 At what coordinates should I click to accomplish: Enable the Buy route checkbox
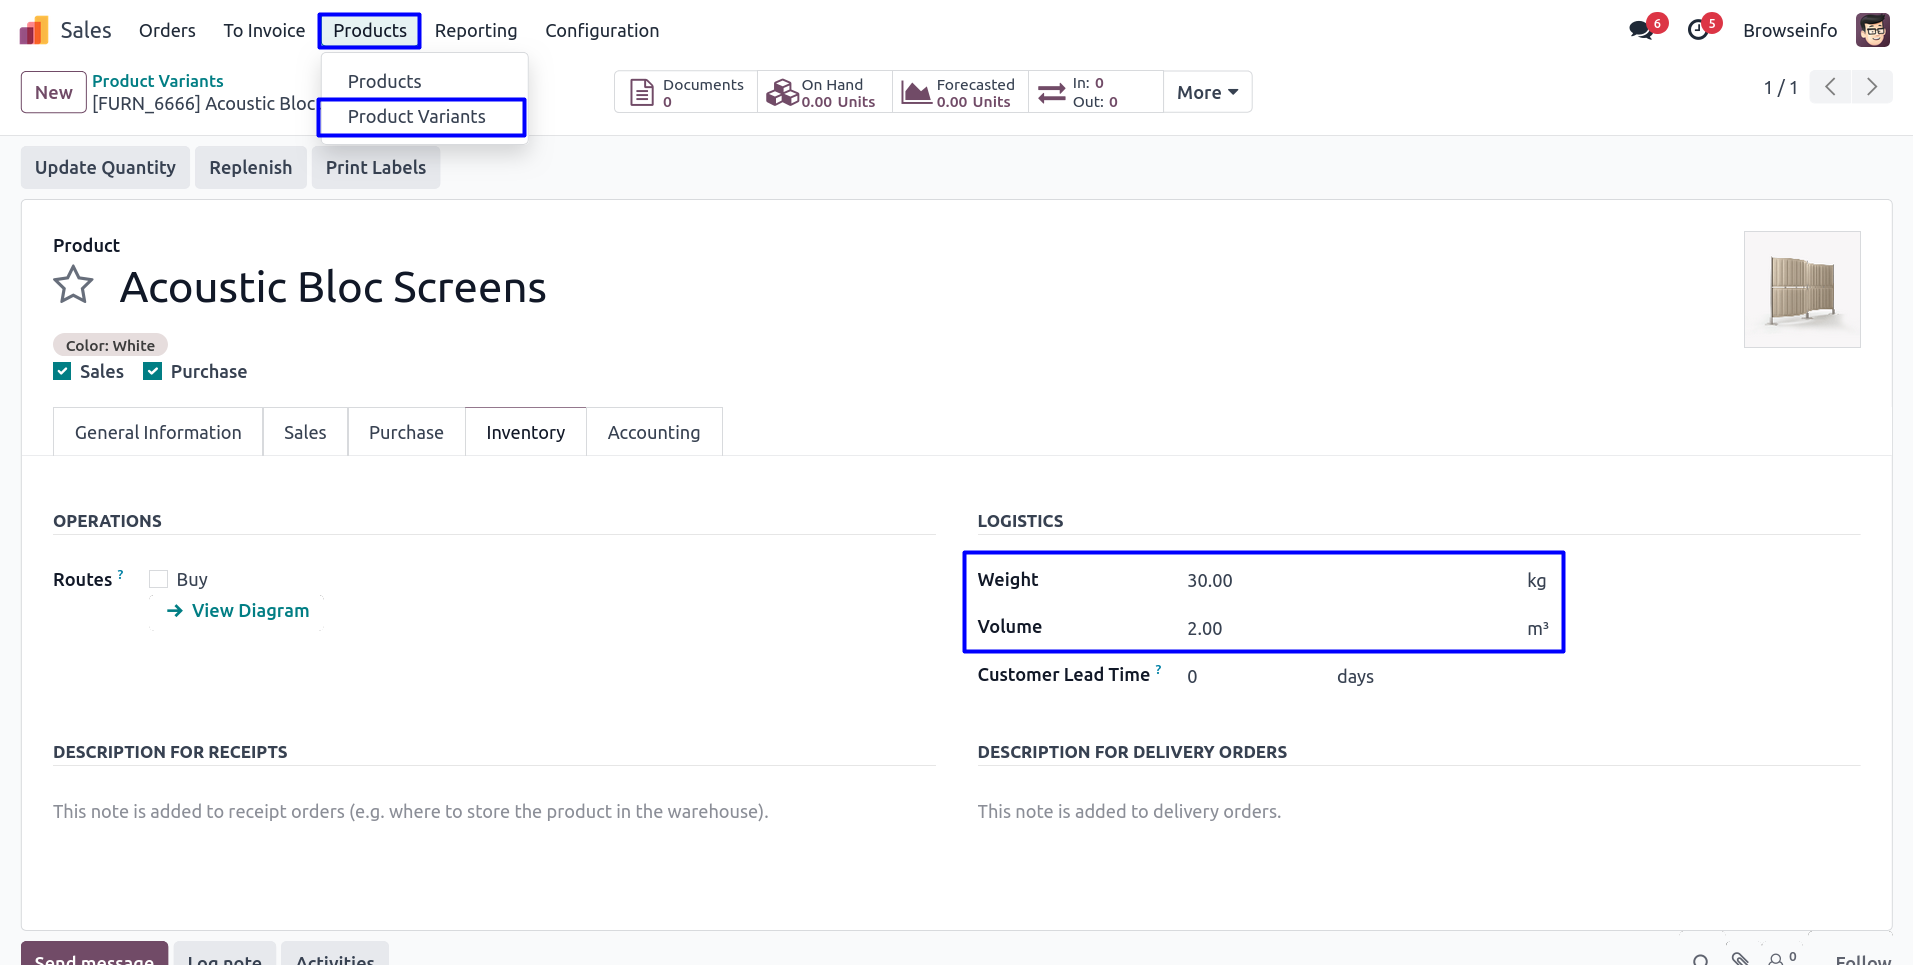click(158, 580)
